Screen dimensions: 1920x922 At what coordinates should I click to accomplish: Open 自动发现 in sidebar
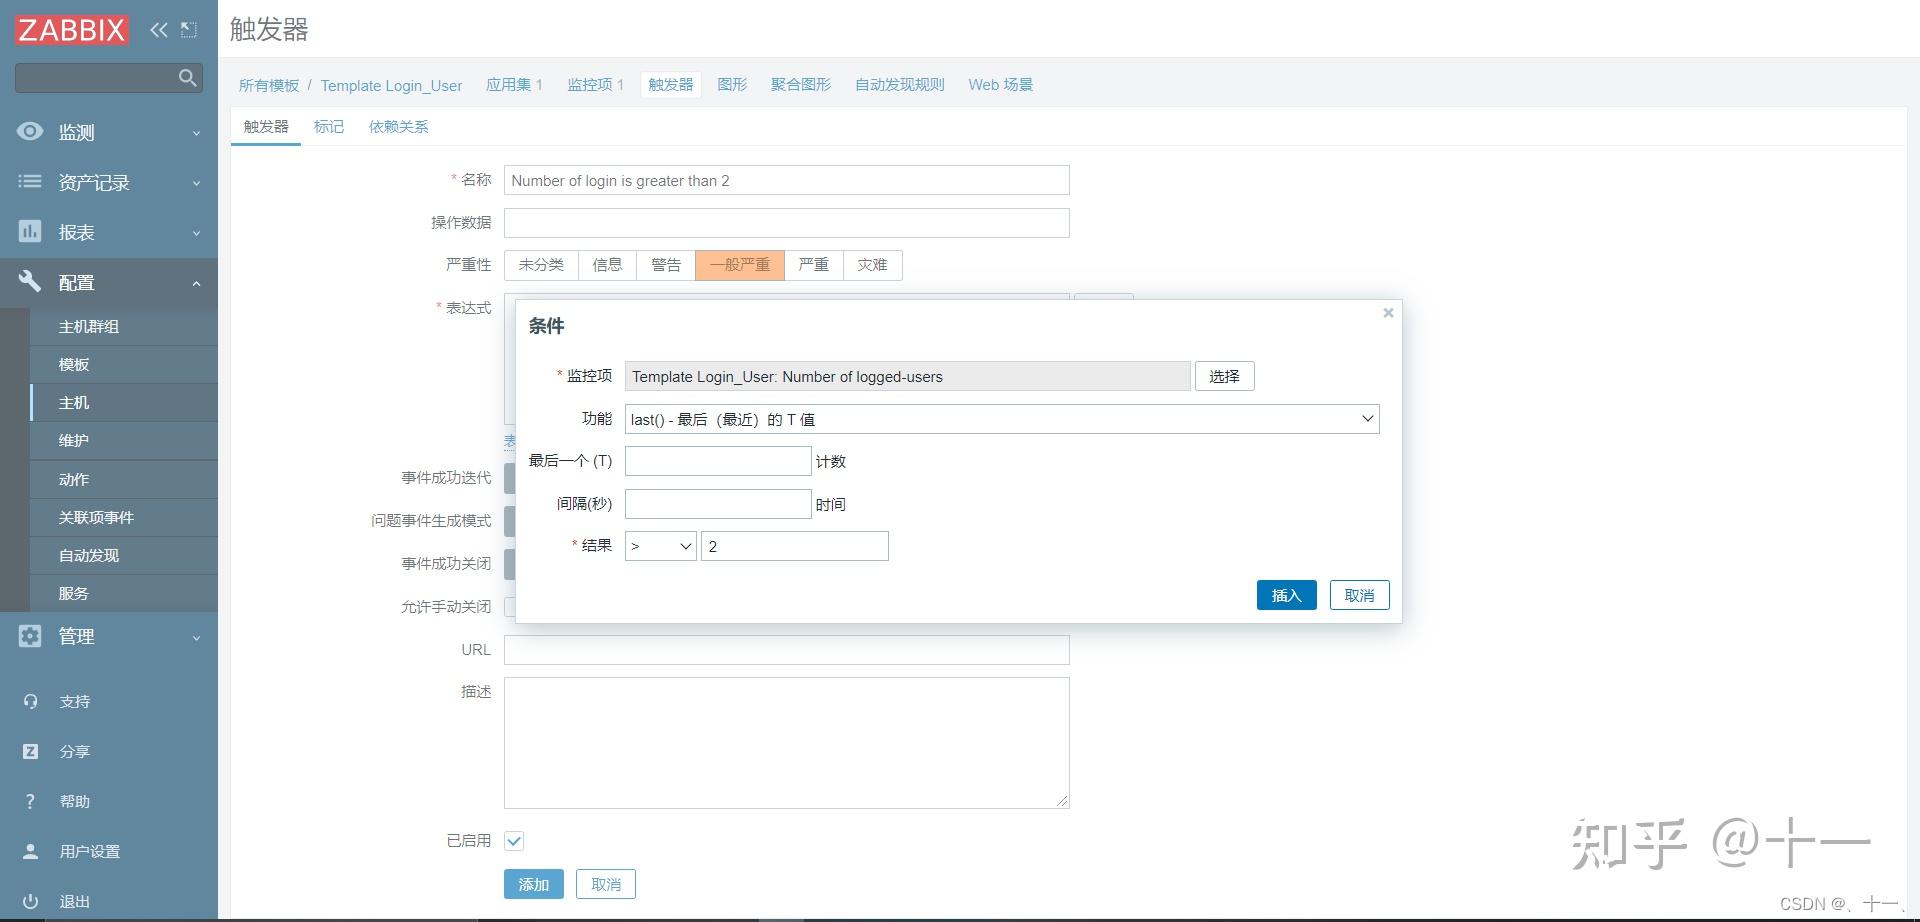[x=124, y=556]
